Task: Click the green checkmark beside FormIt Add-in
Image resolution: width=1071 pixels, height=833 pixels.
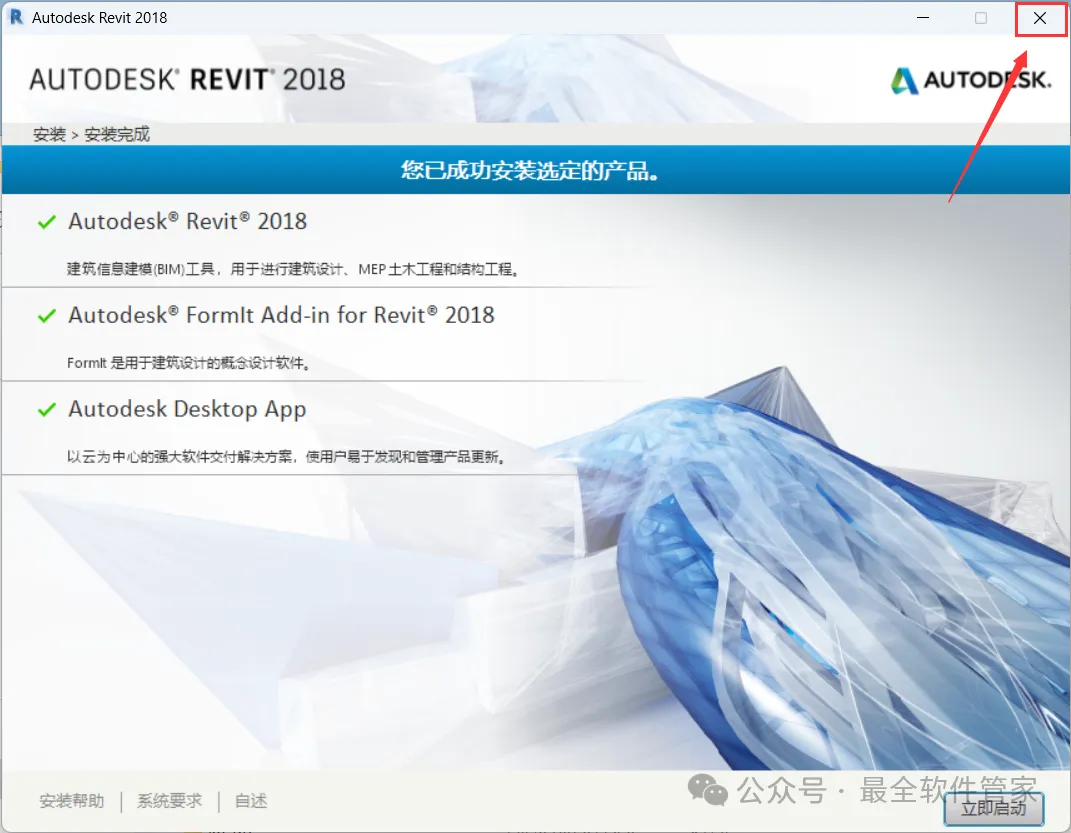Action: (46, 315)
